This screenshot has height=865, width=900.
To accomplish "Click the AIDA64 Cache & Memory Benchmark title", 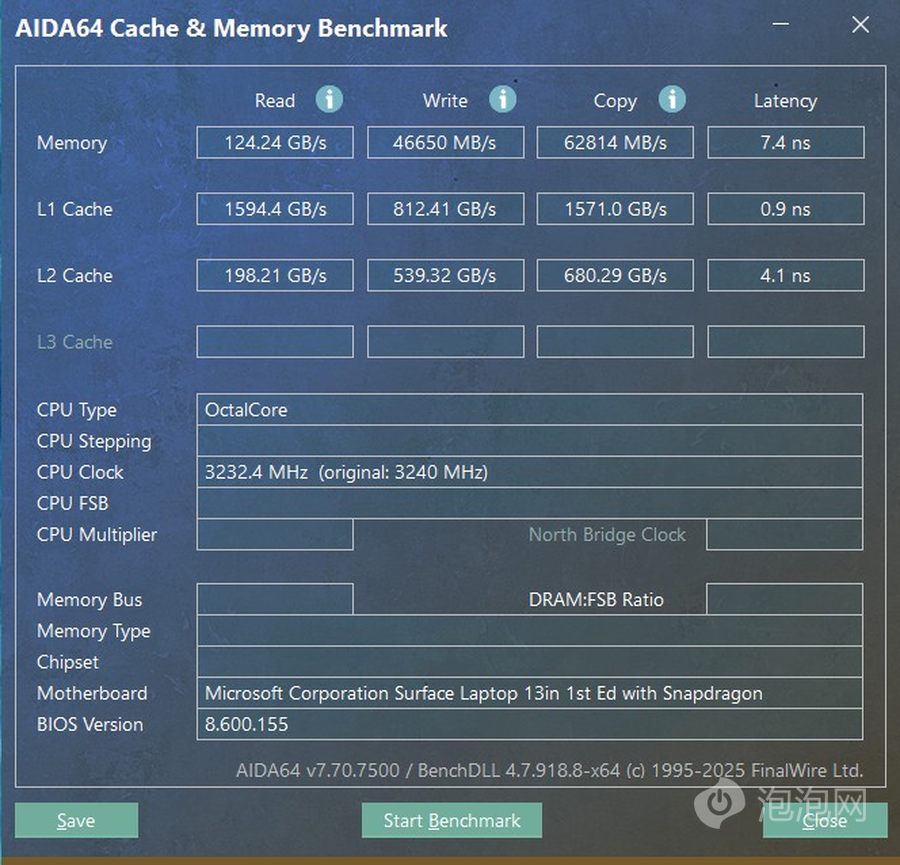I will coord(231,28).
